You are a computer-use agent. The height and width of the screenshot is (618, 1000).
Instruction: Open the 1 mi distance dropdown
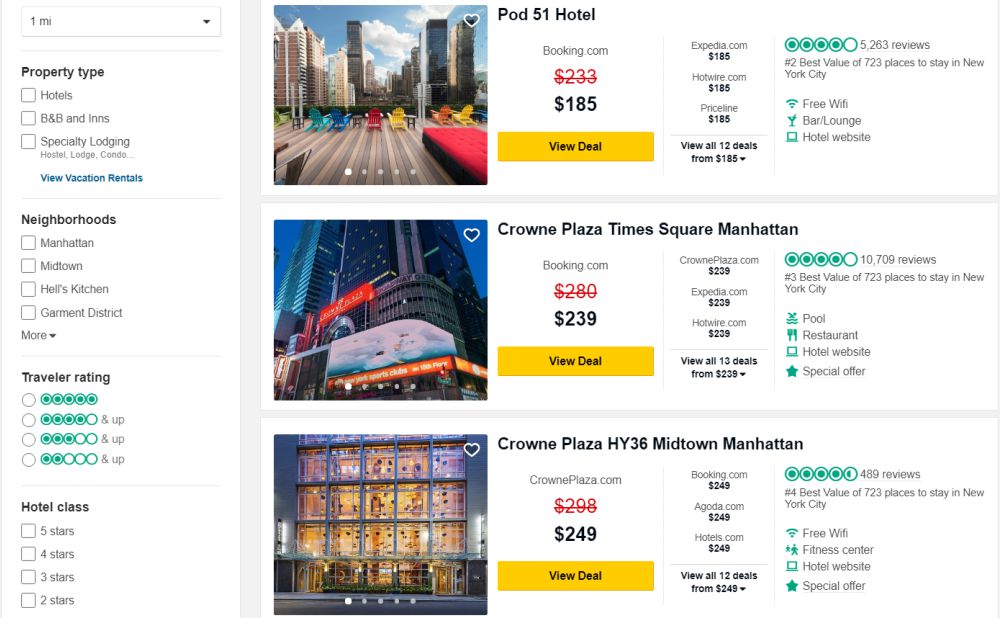tap(121, 21)
